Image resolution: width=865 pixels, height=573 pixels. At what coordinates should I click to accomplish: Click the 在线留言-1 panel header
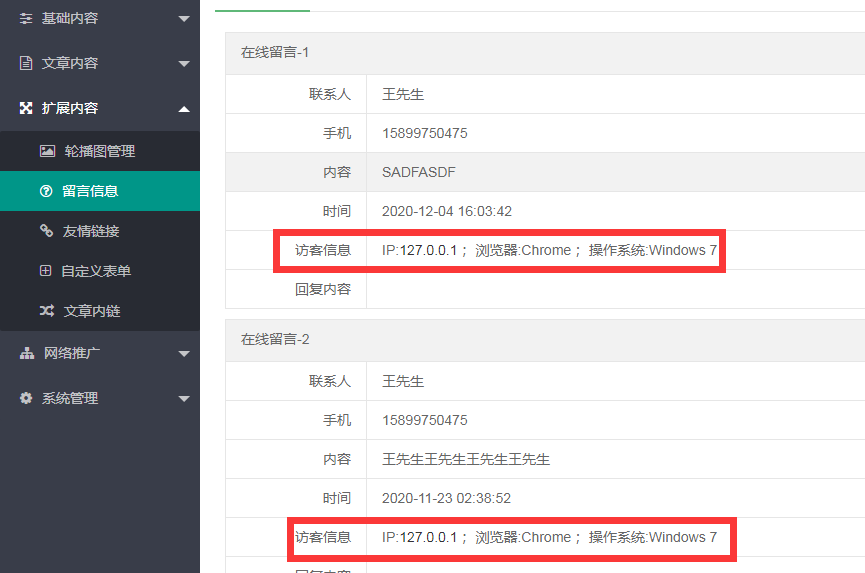tap(275, 53)
